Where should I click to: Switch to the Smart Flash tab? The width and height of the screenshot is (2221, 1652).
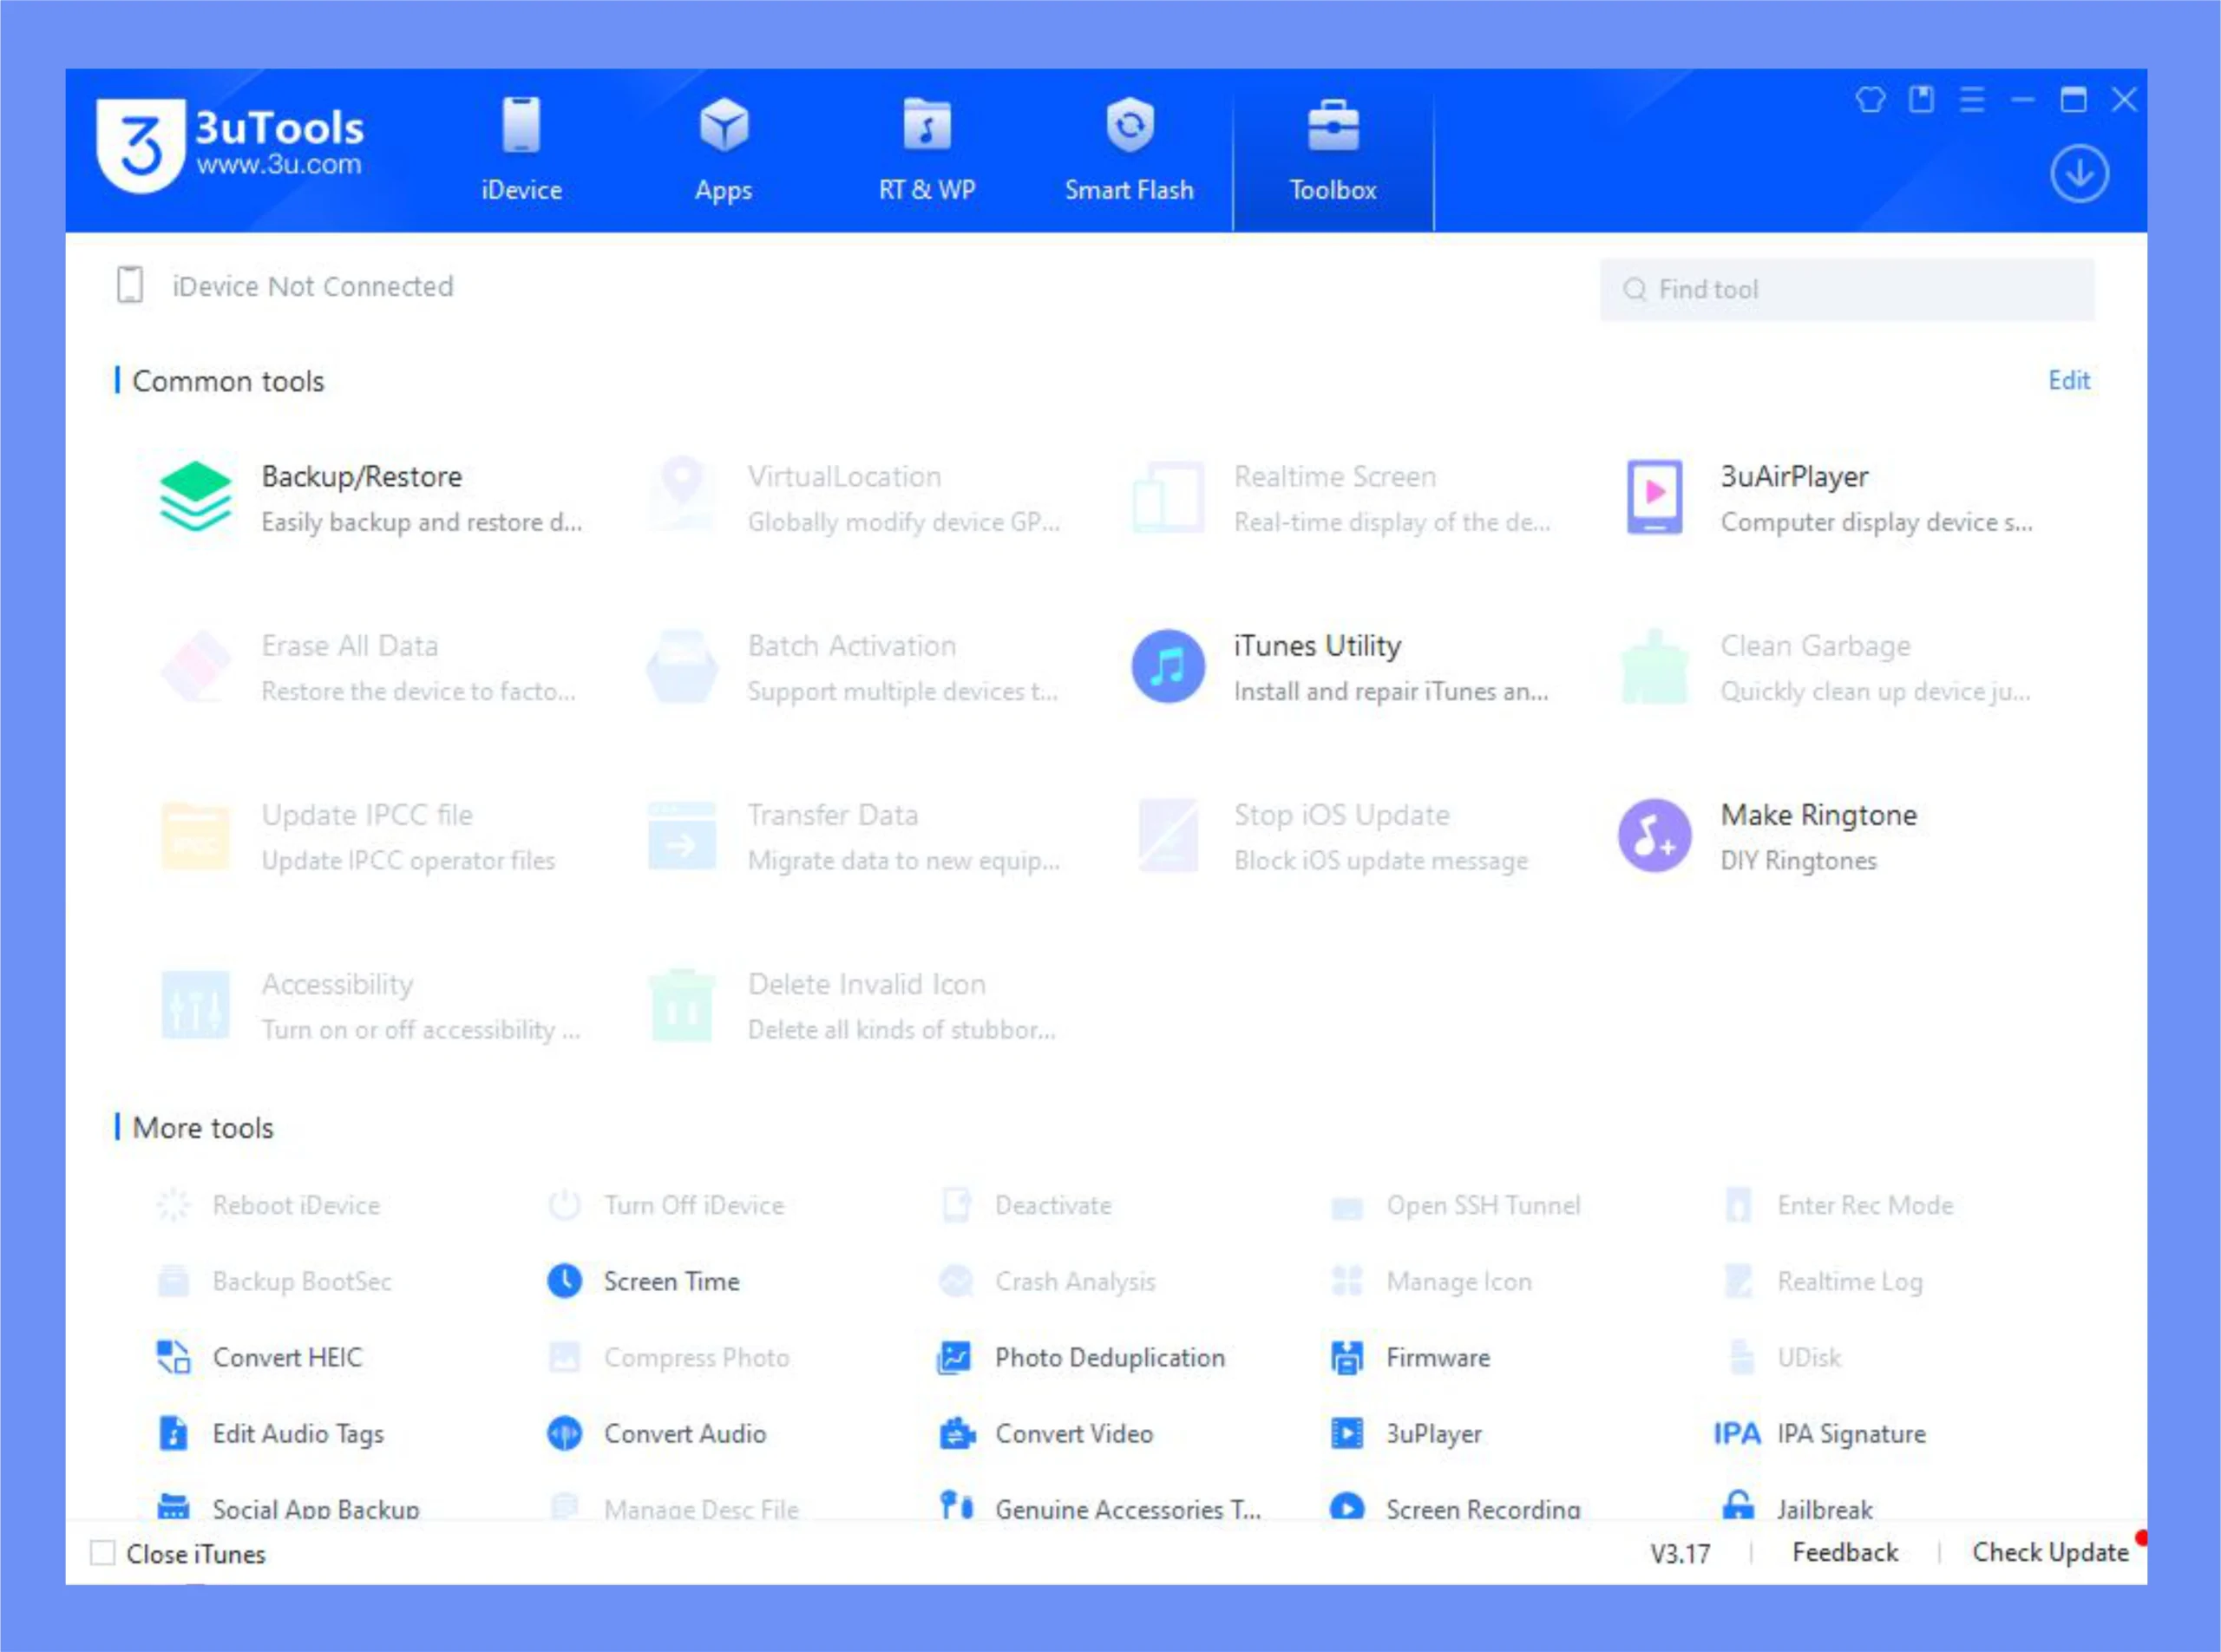coord(1129,150)
